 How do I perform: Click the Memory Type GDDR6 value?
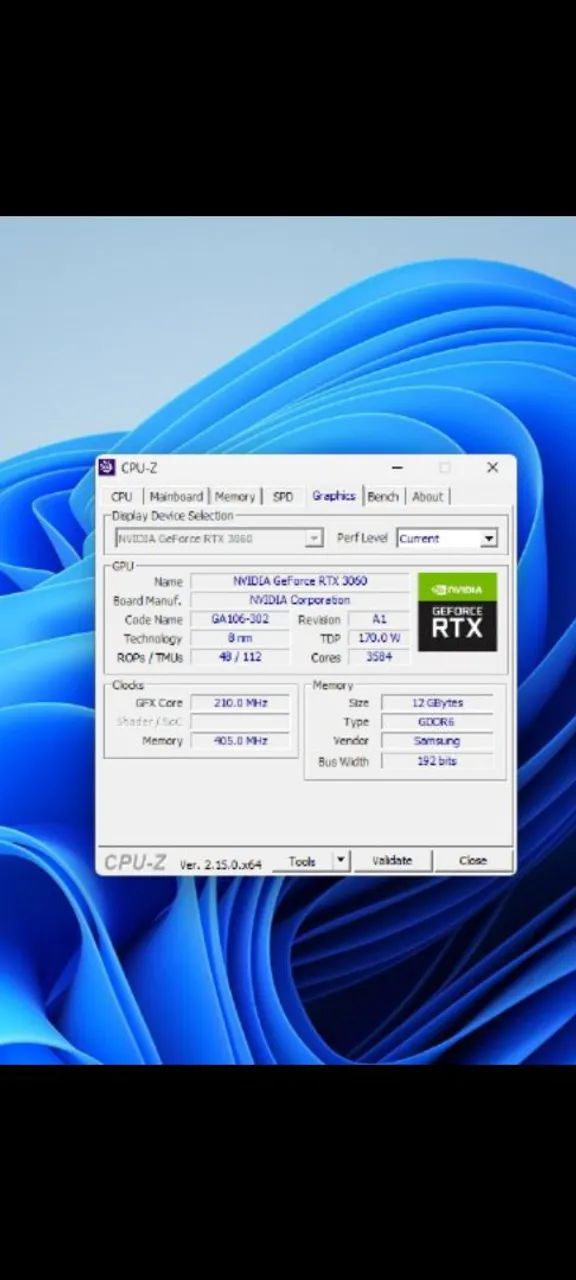437,722
